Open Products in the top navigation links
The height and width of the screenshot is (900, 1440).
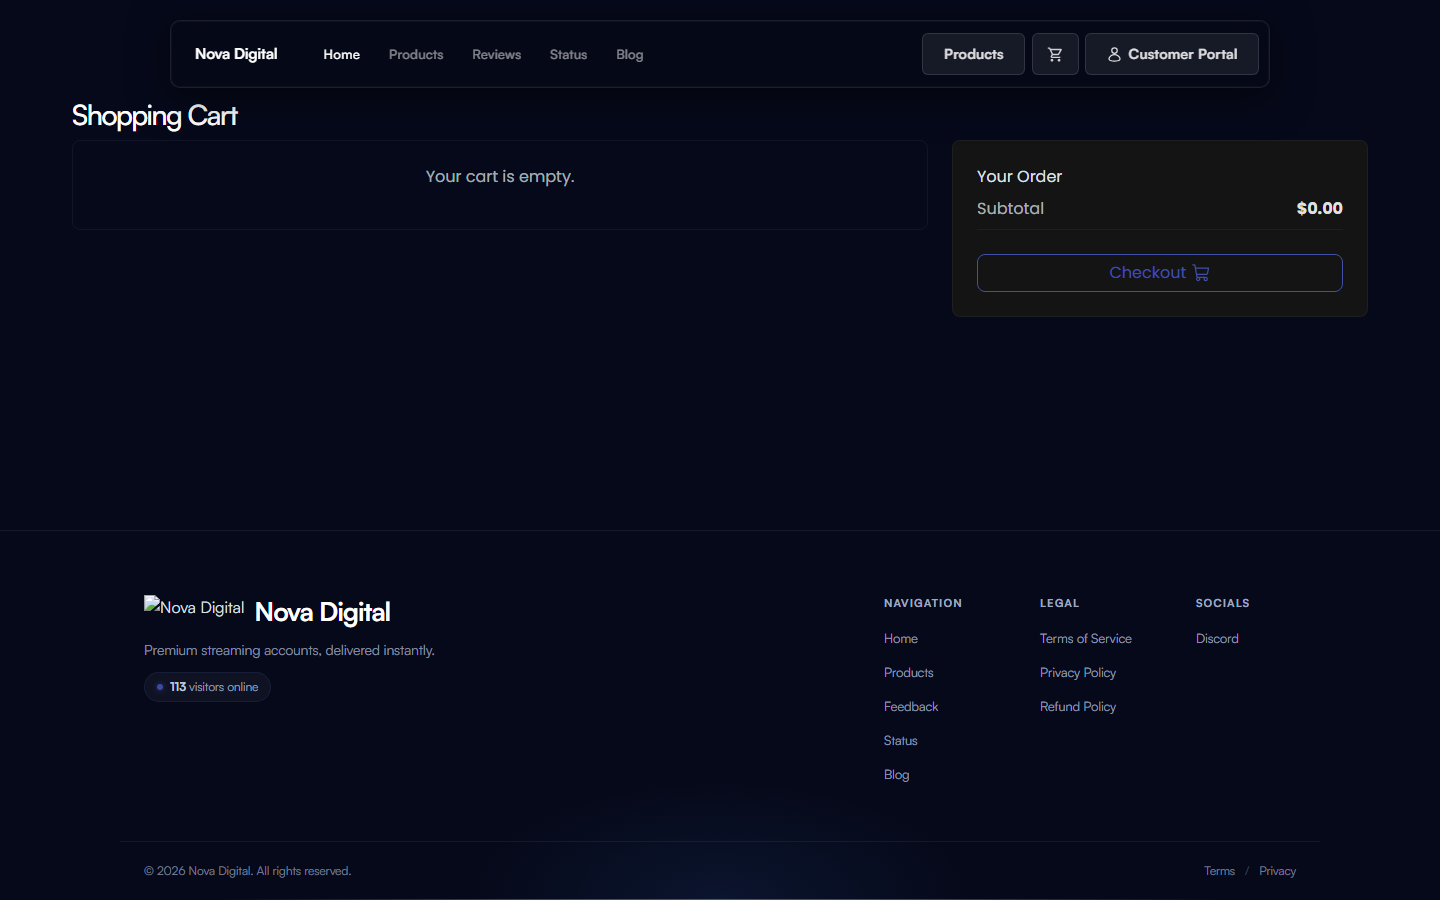(x=416, y=54)
